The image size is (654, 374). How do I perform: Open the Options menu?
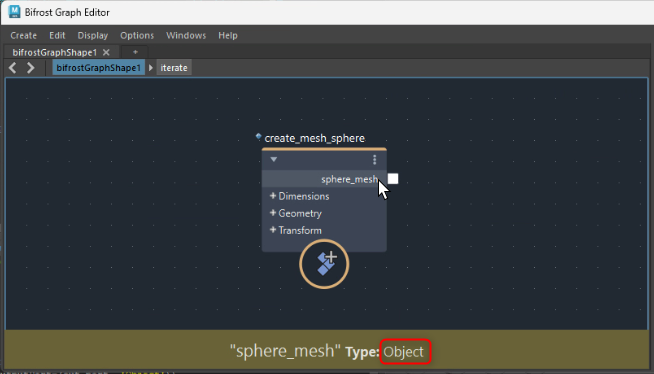pyautogui.click(x=137, y=35)
